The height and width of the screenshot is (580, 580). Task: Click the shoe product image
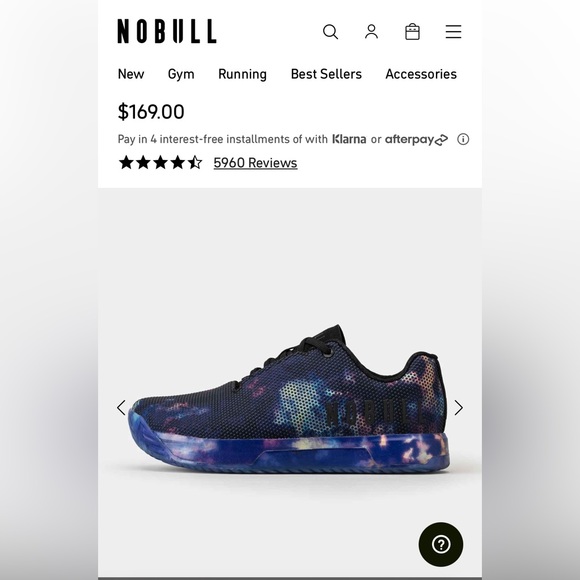(x=290, y=401)
